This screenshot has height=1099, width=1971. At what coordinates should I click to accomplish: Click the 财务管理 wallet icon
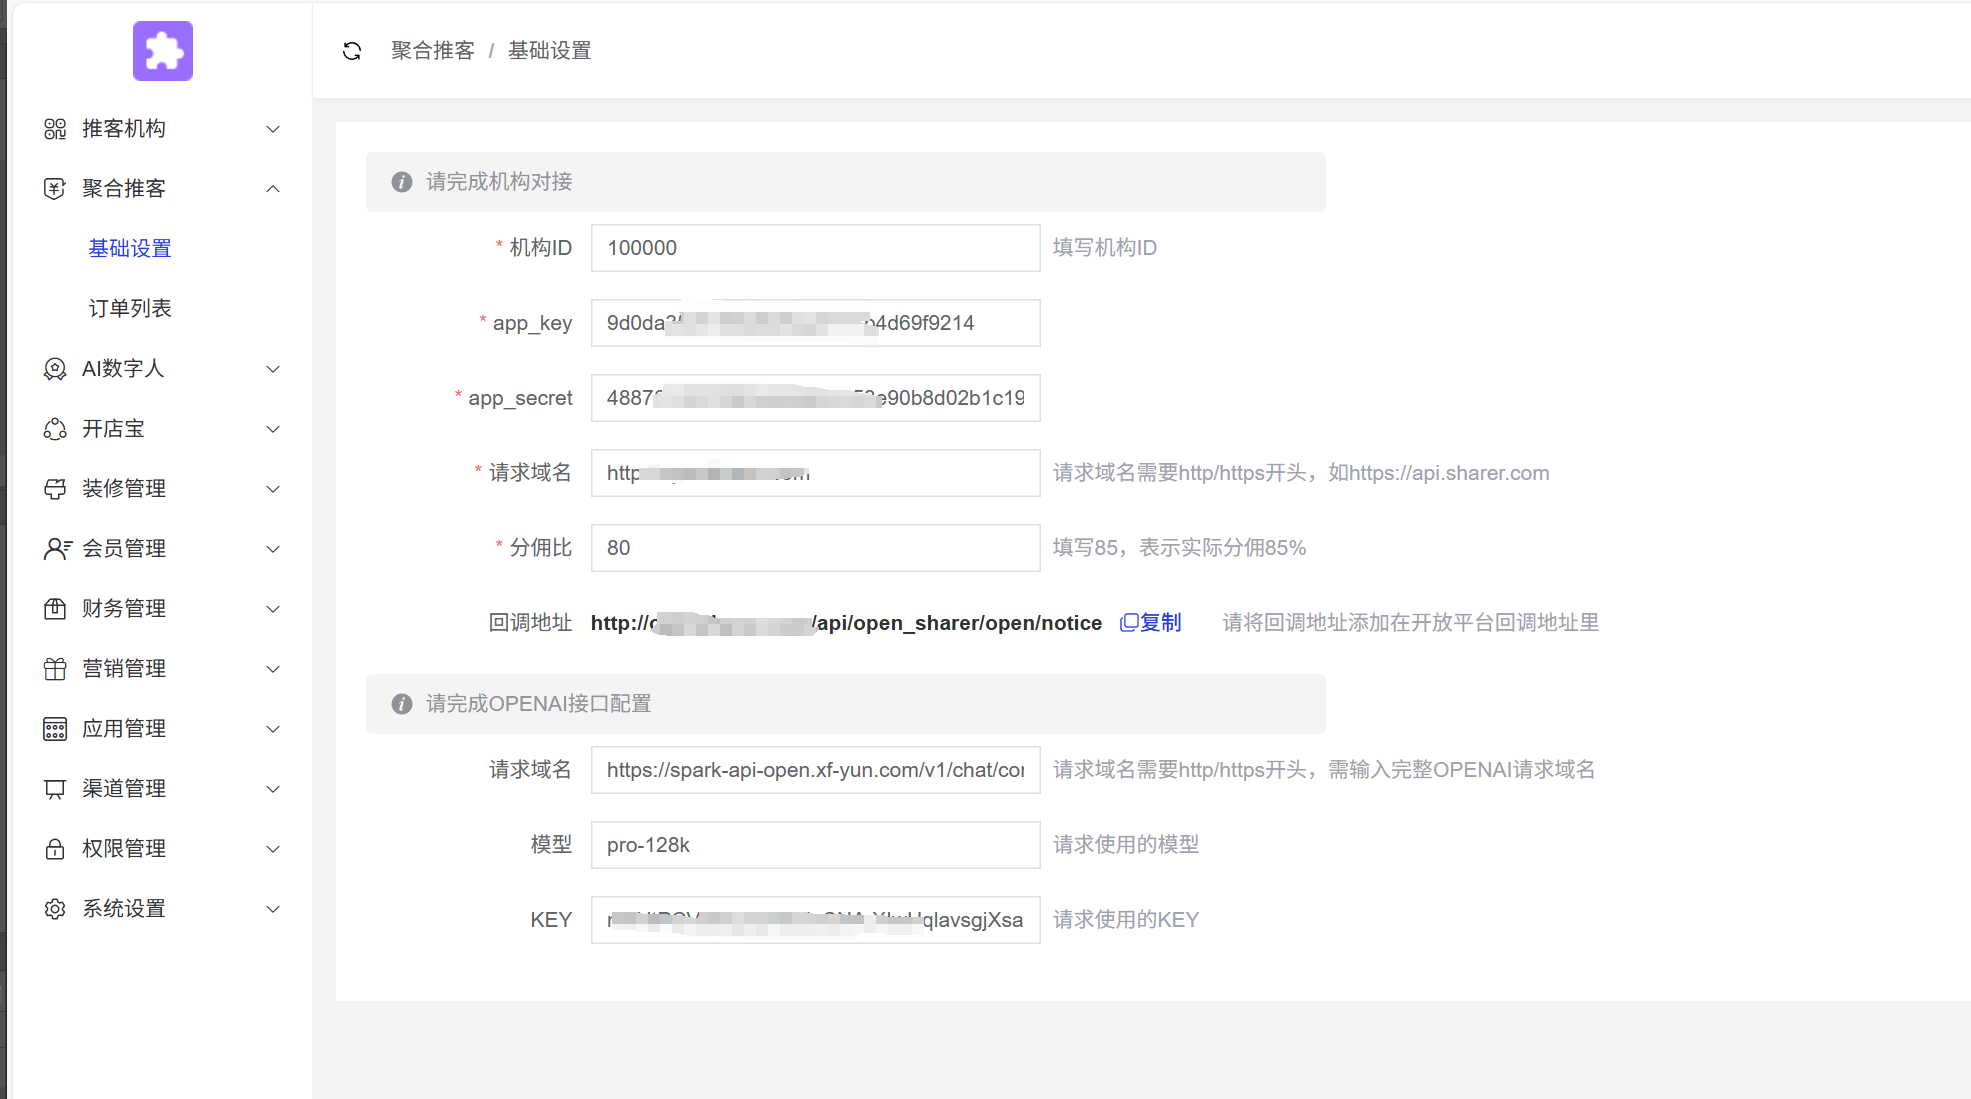[x=55, y=609]
